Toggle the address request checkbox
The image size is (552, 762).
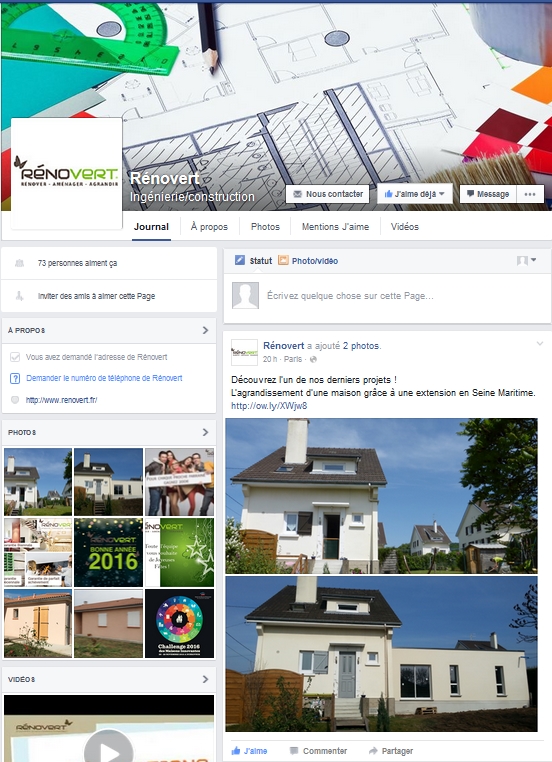coord(15,357)
